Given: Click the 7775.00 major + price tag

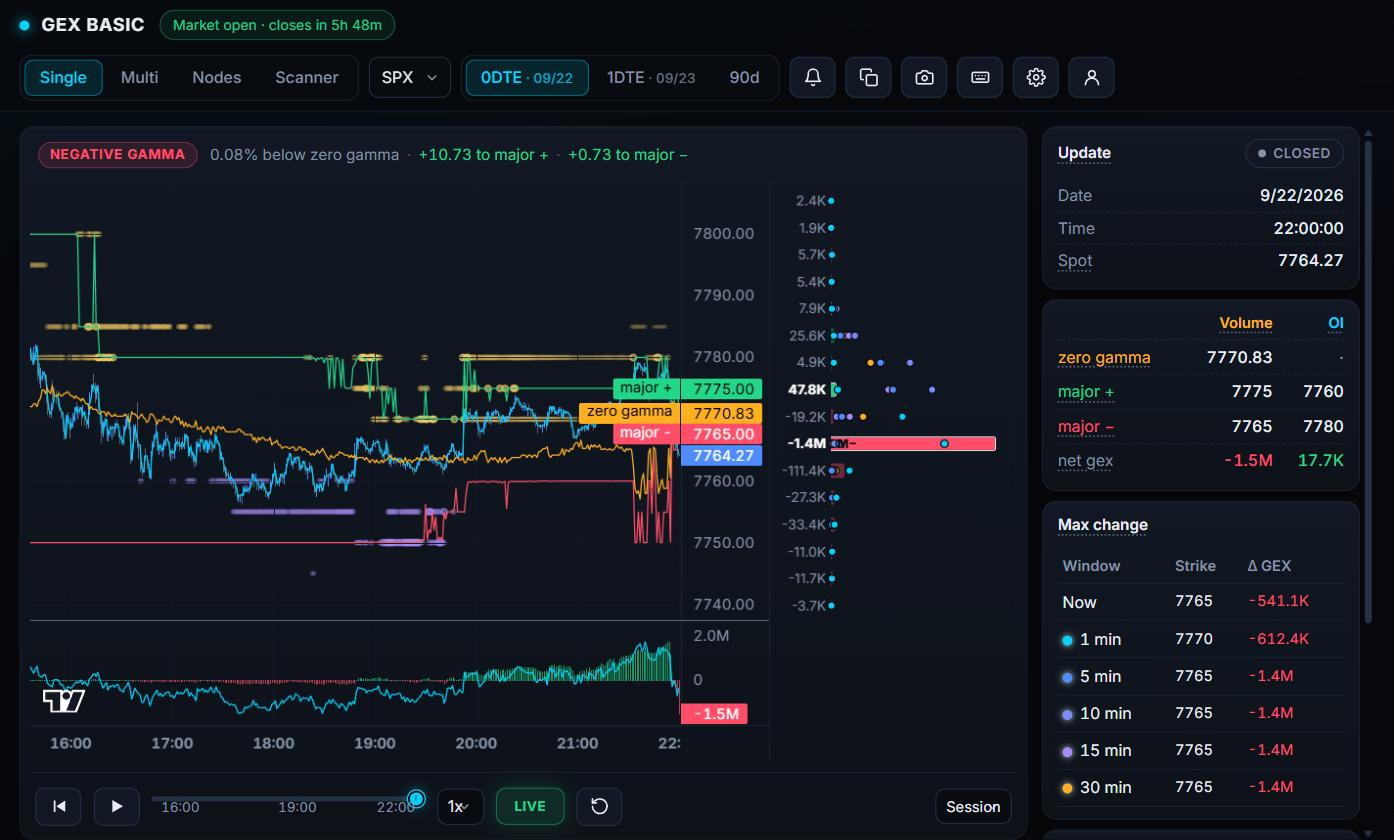Looking at the screenshot, I should [x=723, y=389].
